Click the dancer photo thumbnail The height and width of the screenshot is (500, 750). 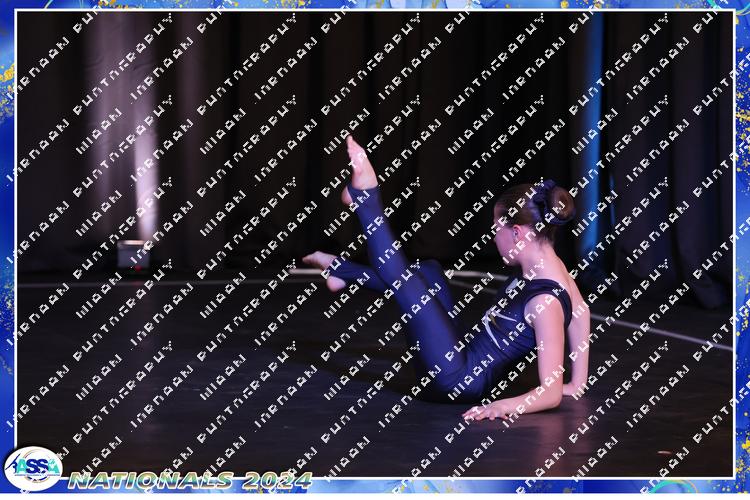pos(375,244)
